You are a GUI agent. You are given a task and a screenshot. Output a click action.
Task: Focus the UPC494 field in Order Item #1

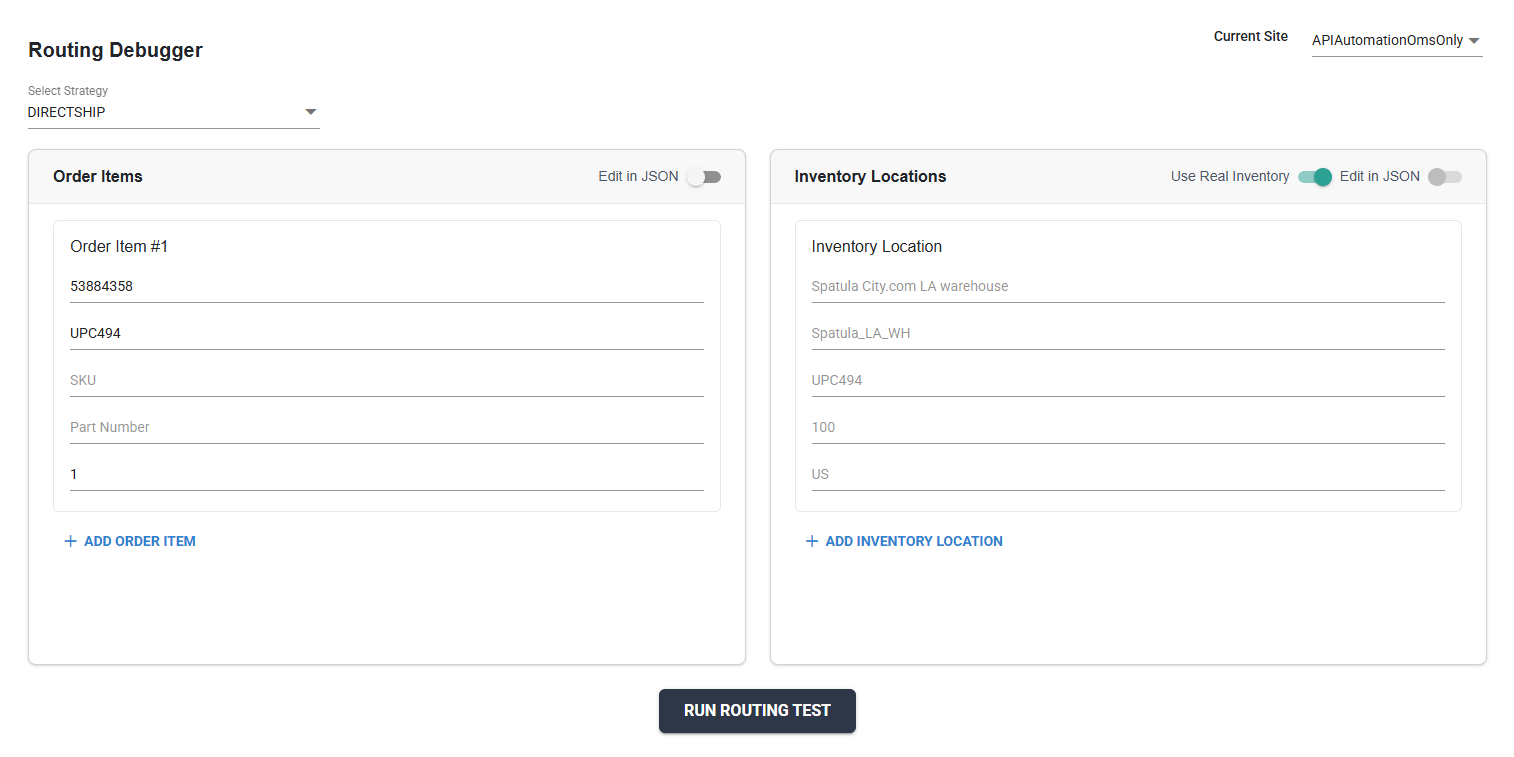point(386,334)
